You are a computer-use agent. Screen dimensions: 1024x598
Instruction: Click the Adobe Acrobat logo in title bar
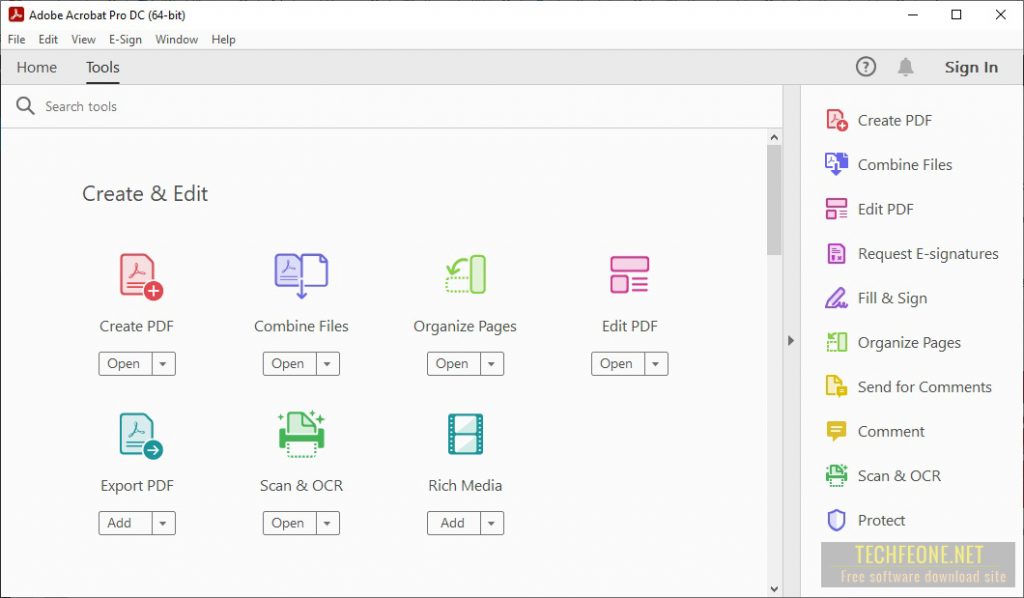click(x=16, y=14)
